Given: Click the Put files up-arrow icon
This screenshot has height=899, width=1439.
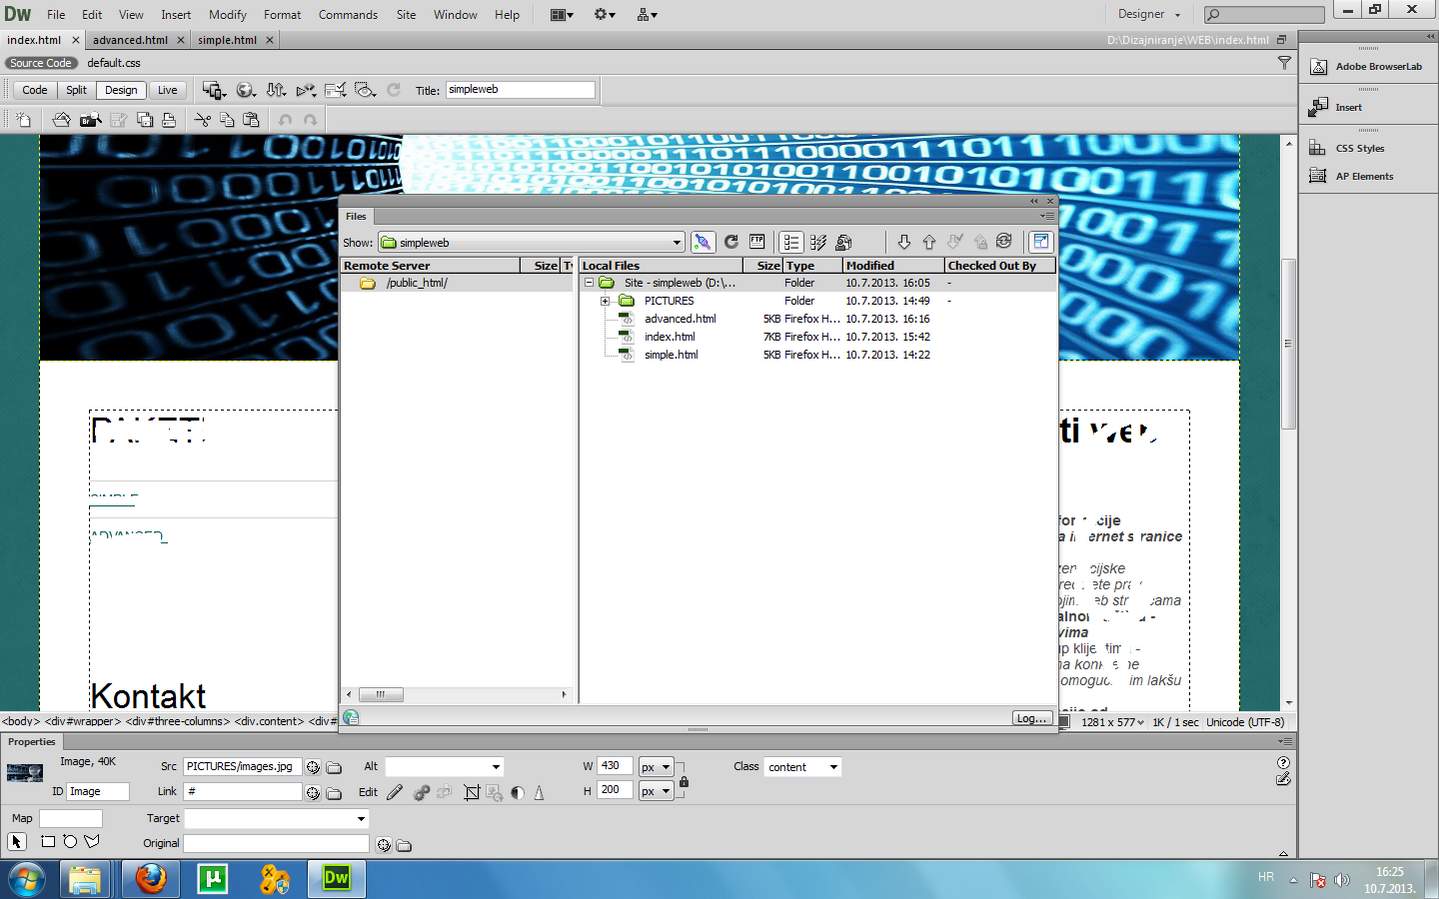Looking at the screenshot, I should pos(929,242).
